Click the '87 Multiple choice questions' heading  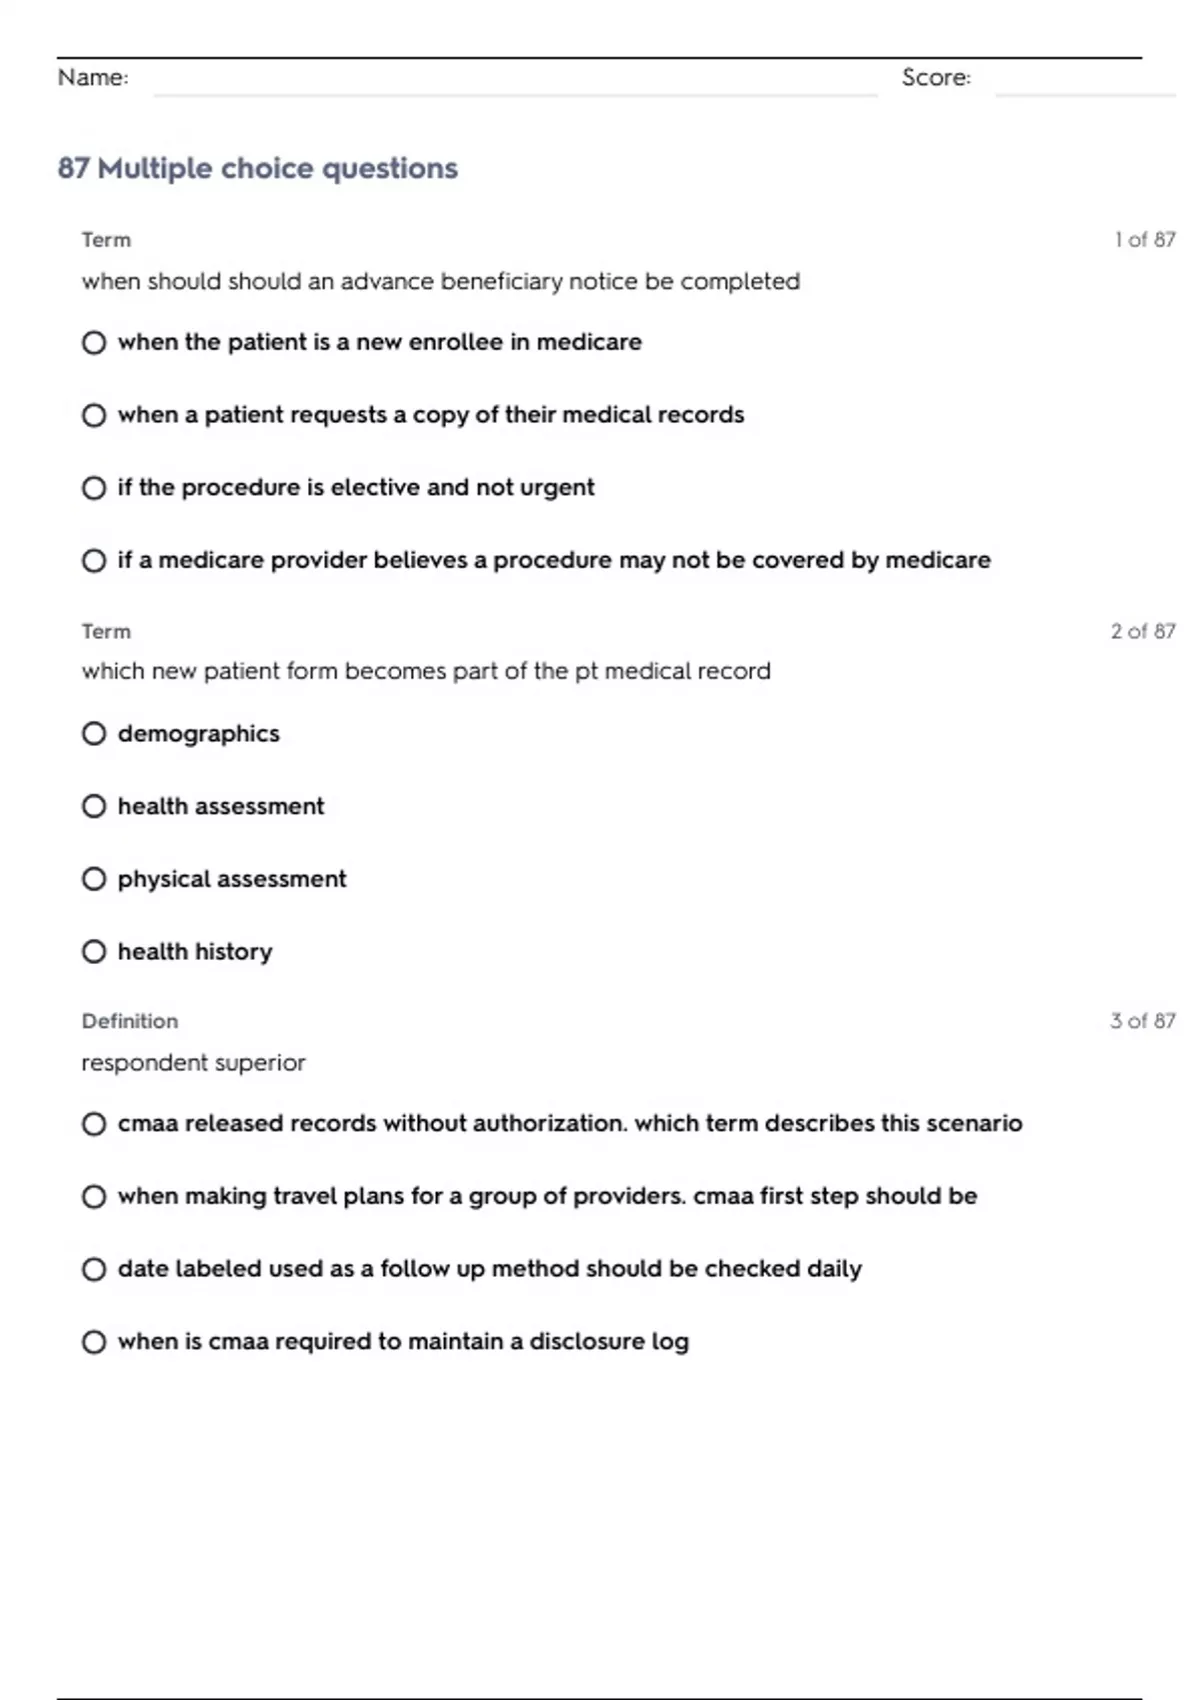(x=258, y=168)
